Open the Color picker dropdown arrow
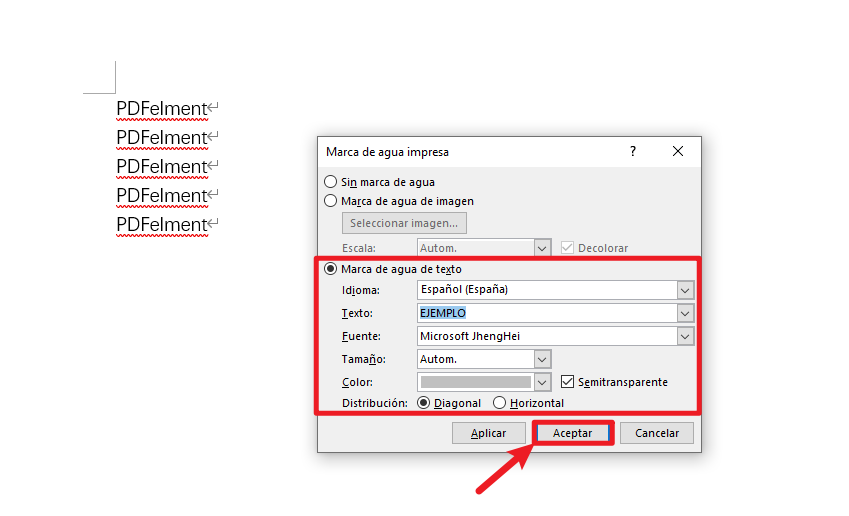This screenshot has height=516, width=849. [542, 382]
